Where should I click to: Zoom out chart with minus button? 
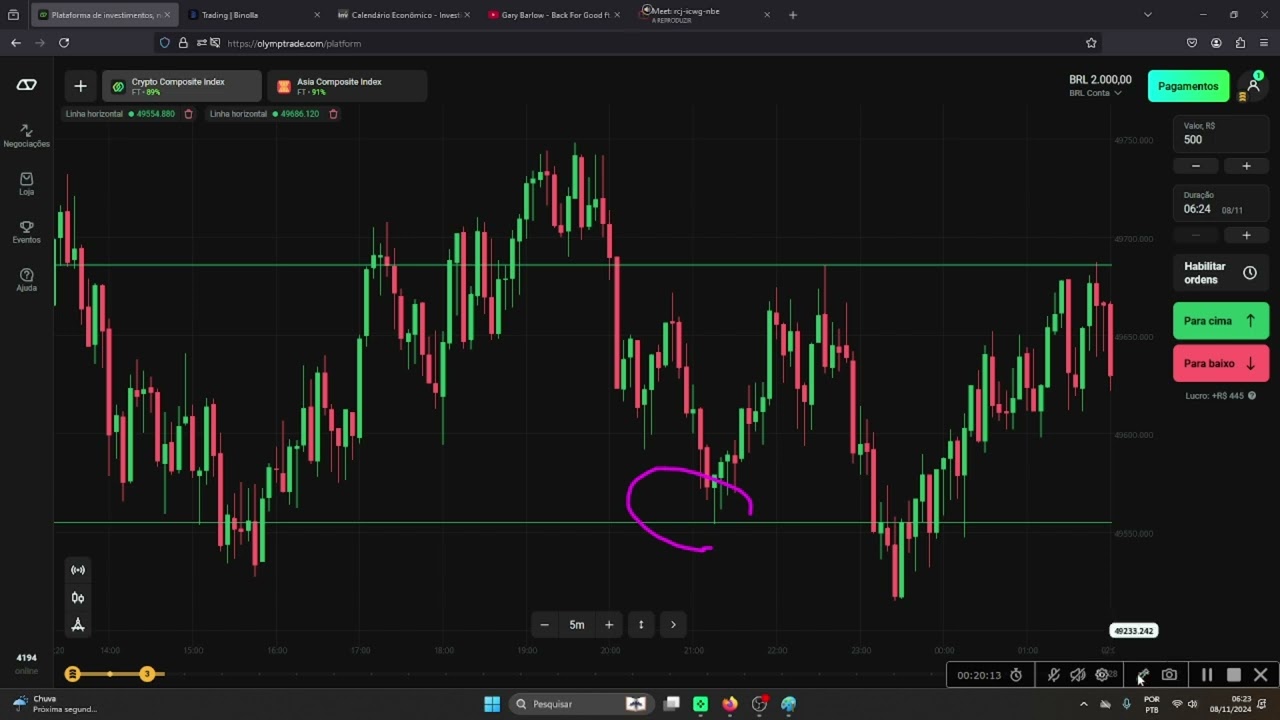[x=545, y=625]
